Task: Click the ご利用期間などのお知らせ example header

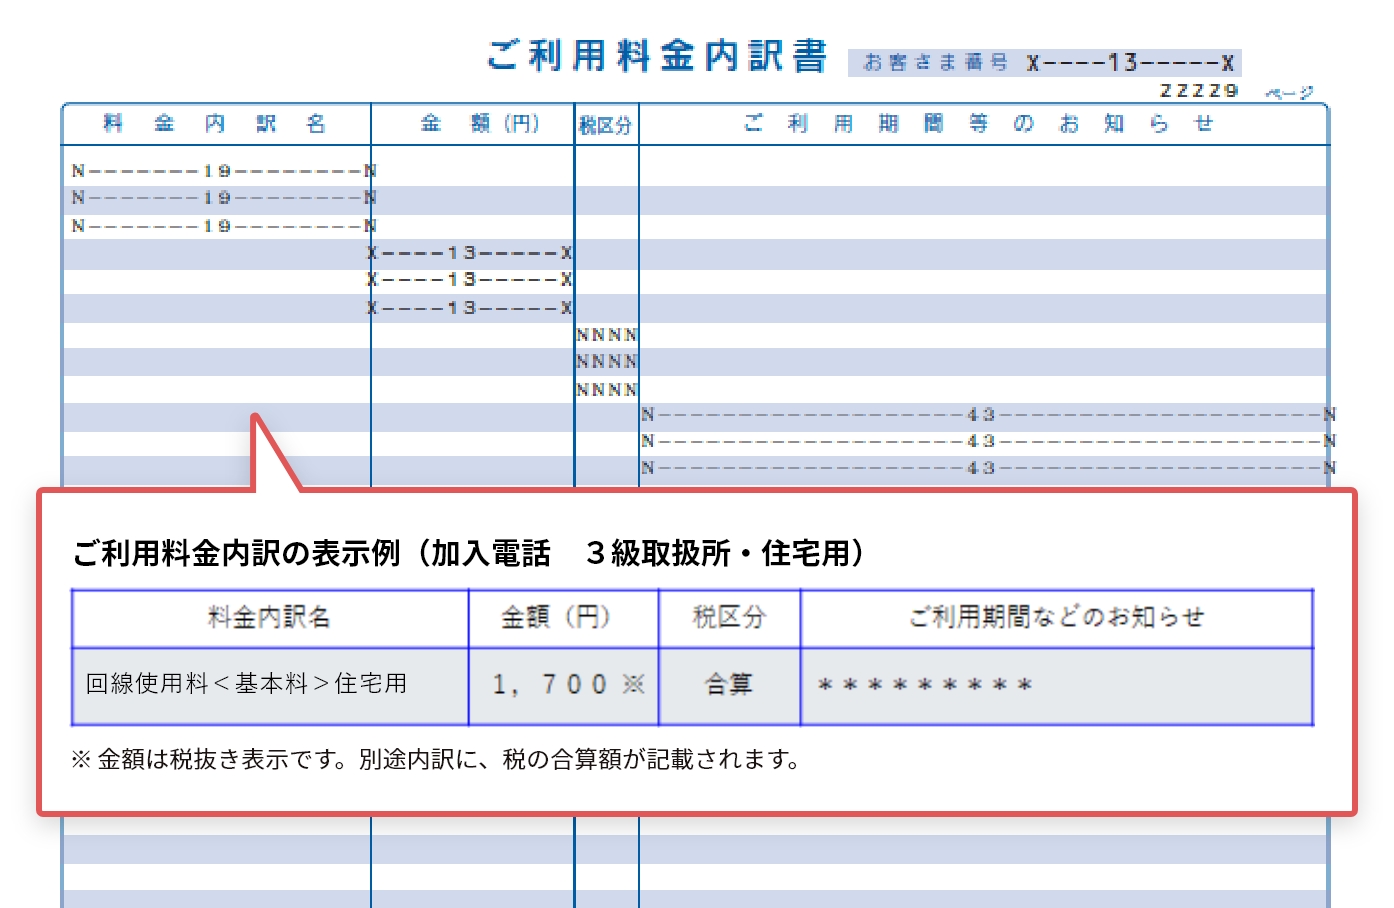Action: pyautogui.click(x=1056, y=618)
